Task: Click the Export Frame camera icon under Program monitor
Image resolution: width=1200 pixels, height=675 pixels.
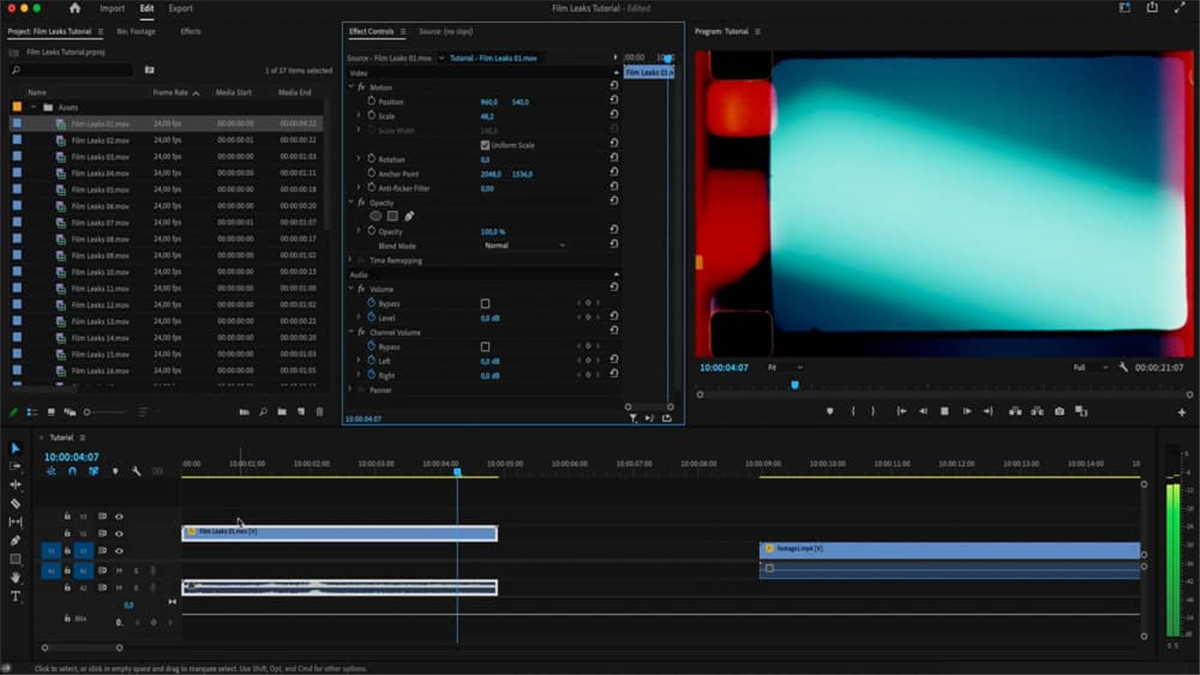Action: click(x=1058, y=410)
